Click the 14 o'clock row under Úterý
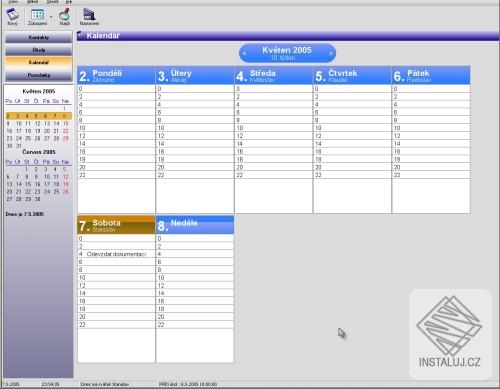This screenshot has width=500, height=389. pyautogui.click(x=195, y=144)
